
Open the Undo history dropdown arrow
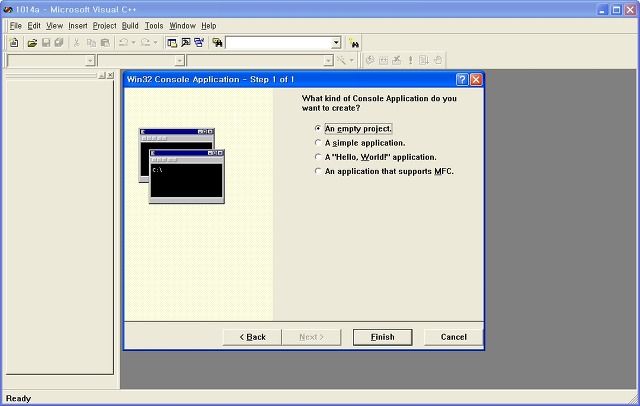pos(133,42)
